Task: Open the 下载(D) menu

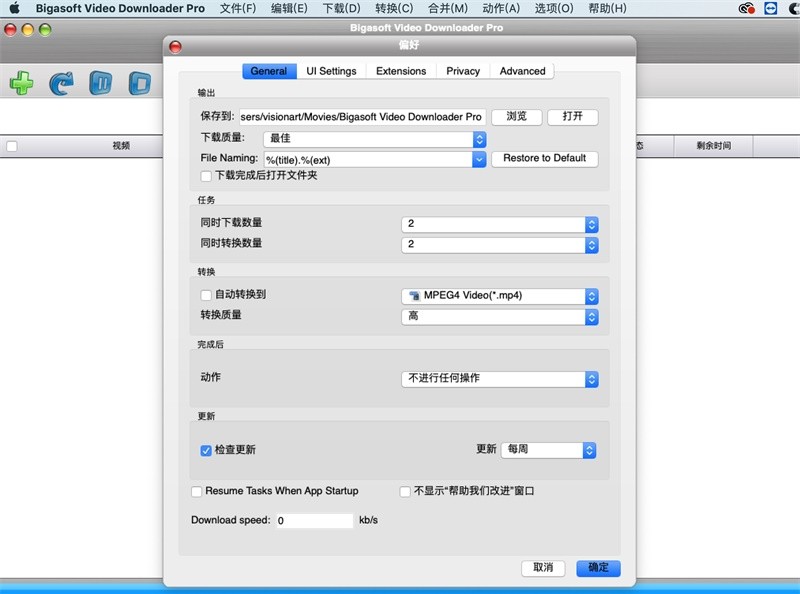Action: coord(341,8)
